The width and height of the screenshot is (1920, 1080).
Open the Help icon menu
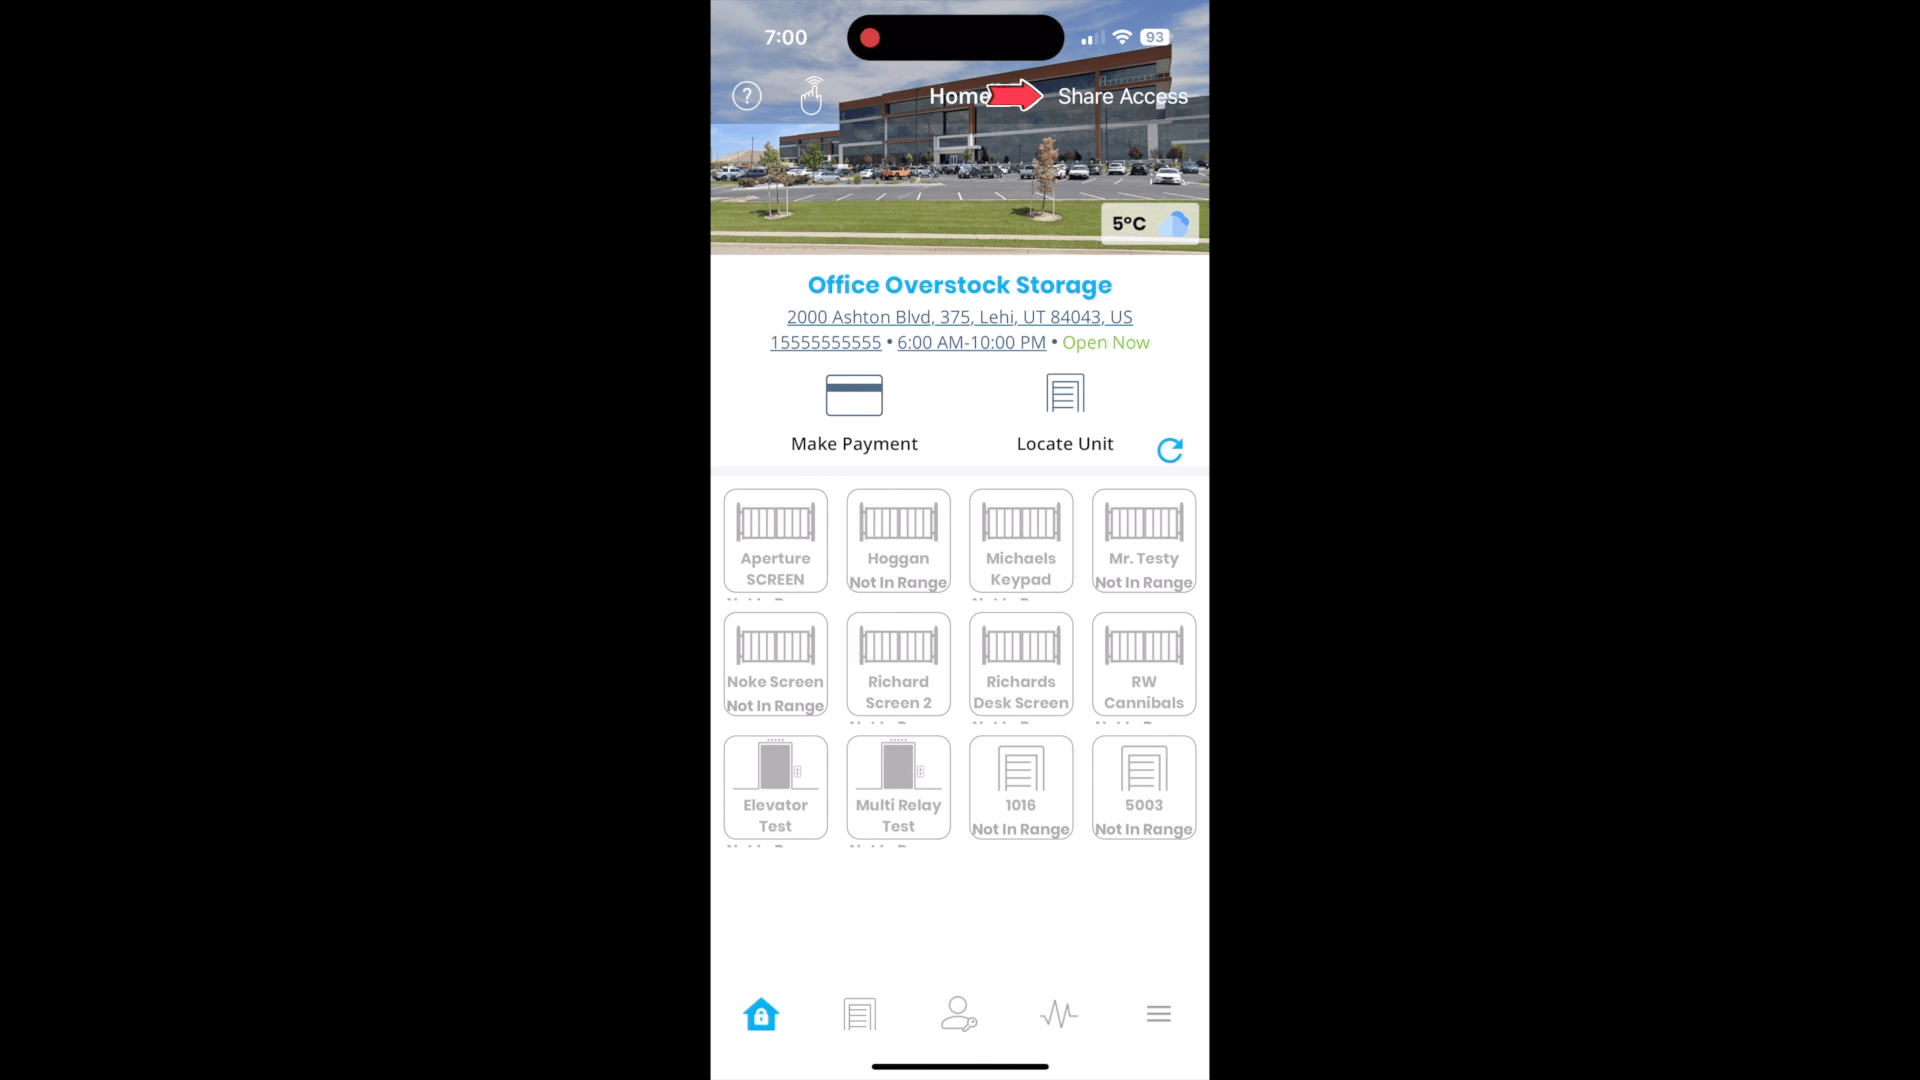point(748,96)
